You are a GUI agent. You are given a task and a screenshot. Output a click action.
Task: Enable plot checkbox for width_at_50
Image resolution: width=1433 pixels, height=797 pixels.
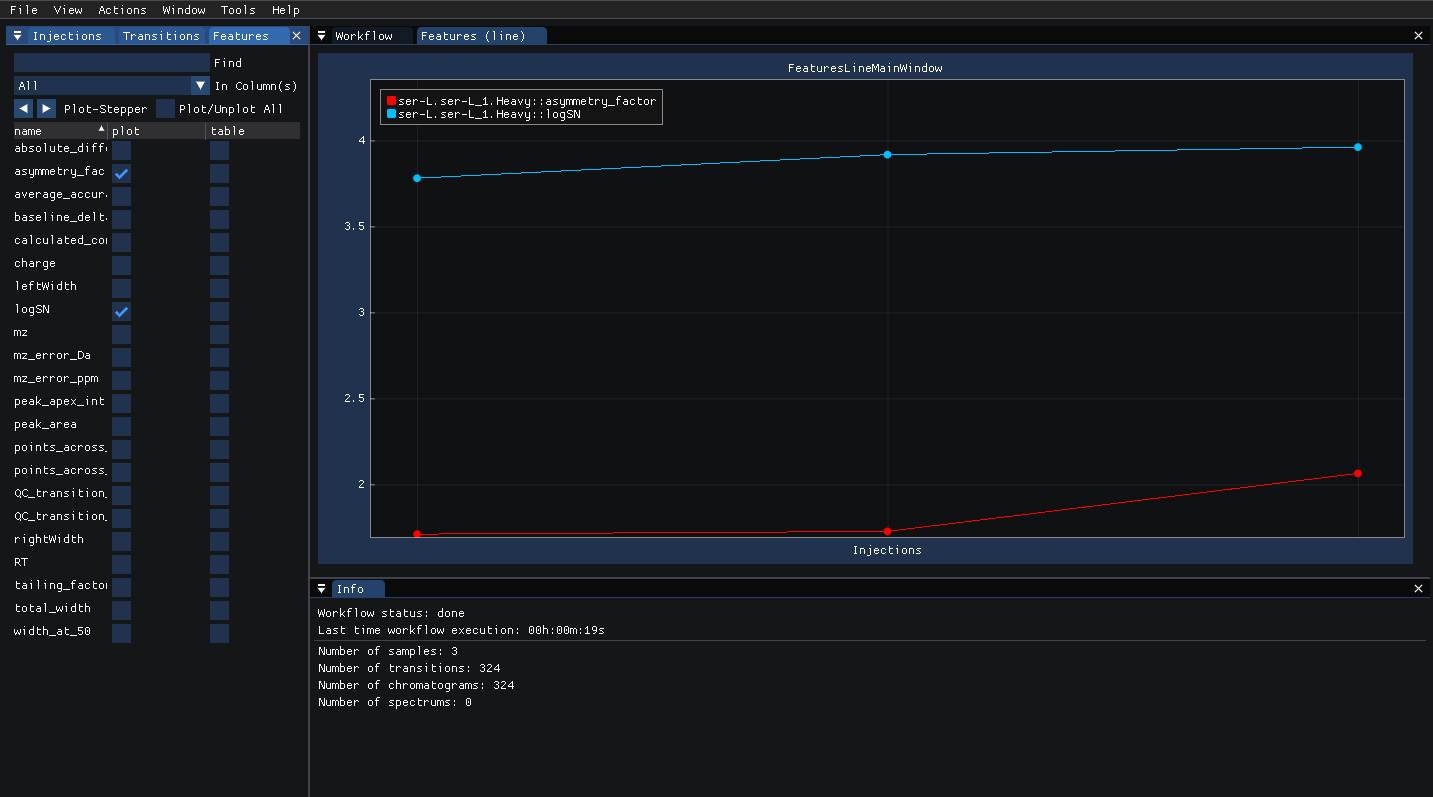tap(121, 633)
